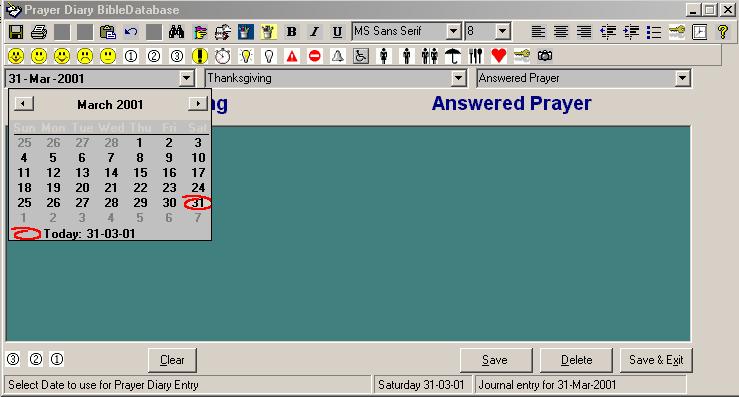
Task: Open the font size 8 dropdown
Action: (503, 32)
